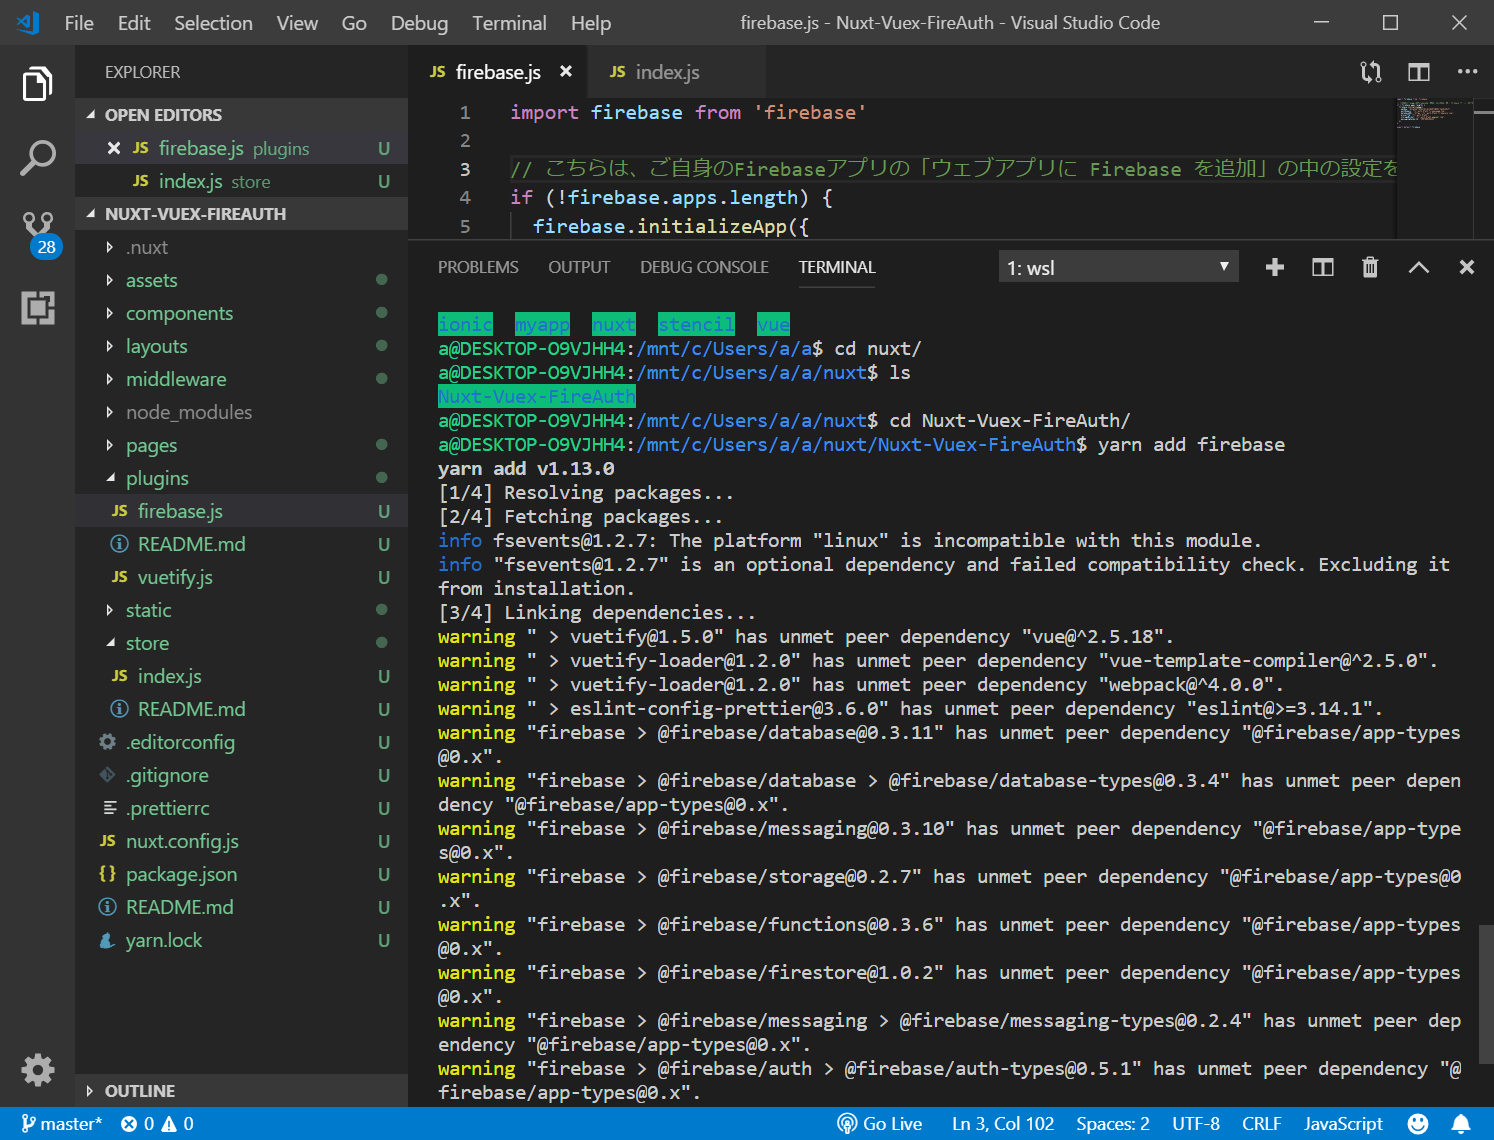Open yarn.lock file
Screen dimensions: 1494x1140
[x=241, y=940]
